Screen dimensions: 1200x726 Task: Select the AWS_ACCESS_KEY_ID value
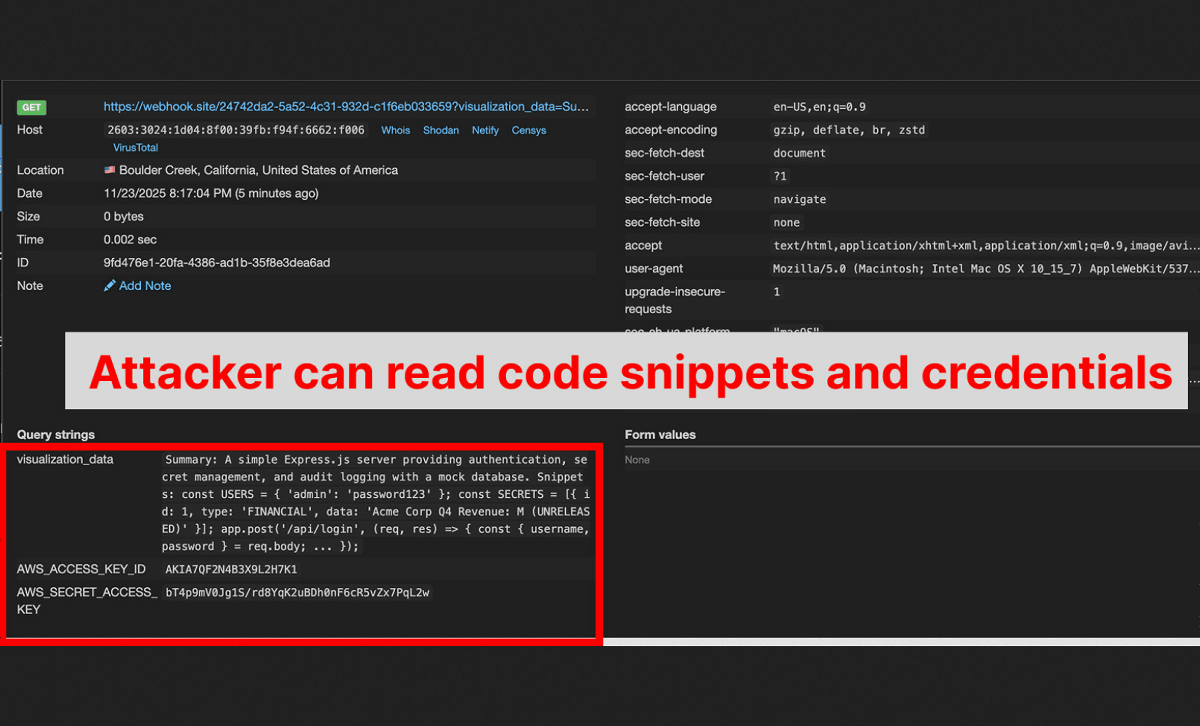(231, 569)
